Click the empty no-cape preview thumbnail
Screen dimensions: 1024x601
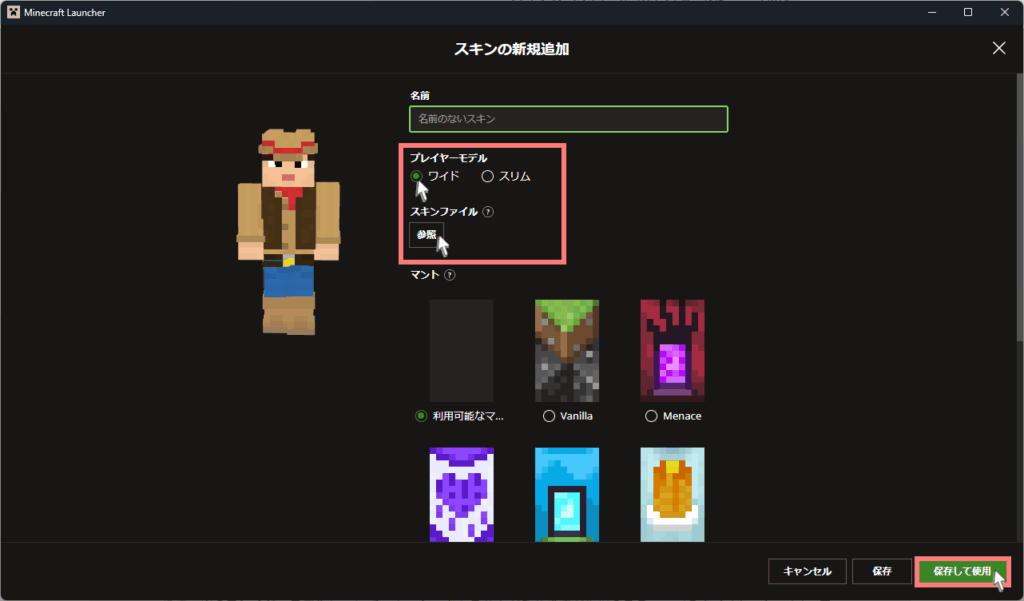click(x=461, y=350)
